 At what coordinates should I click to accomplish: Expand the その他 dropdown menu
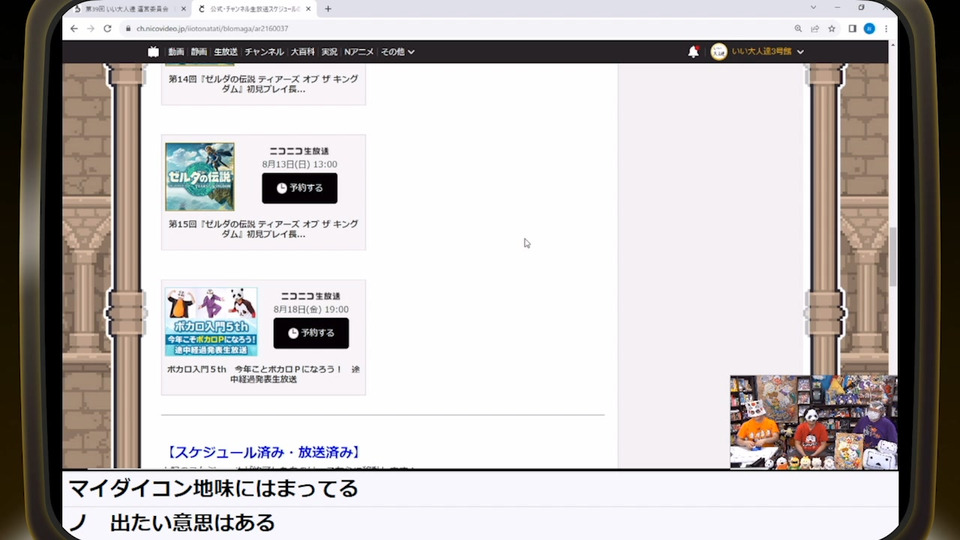pyautogui.click(x=397, y=52)
